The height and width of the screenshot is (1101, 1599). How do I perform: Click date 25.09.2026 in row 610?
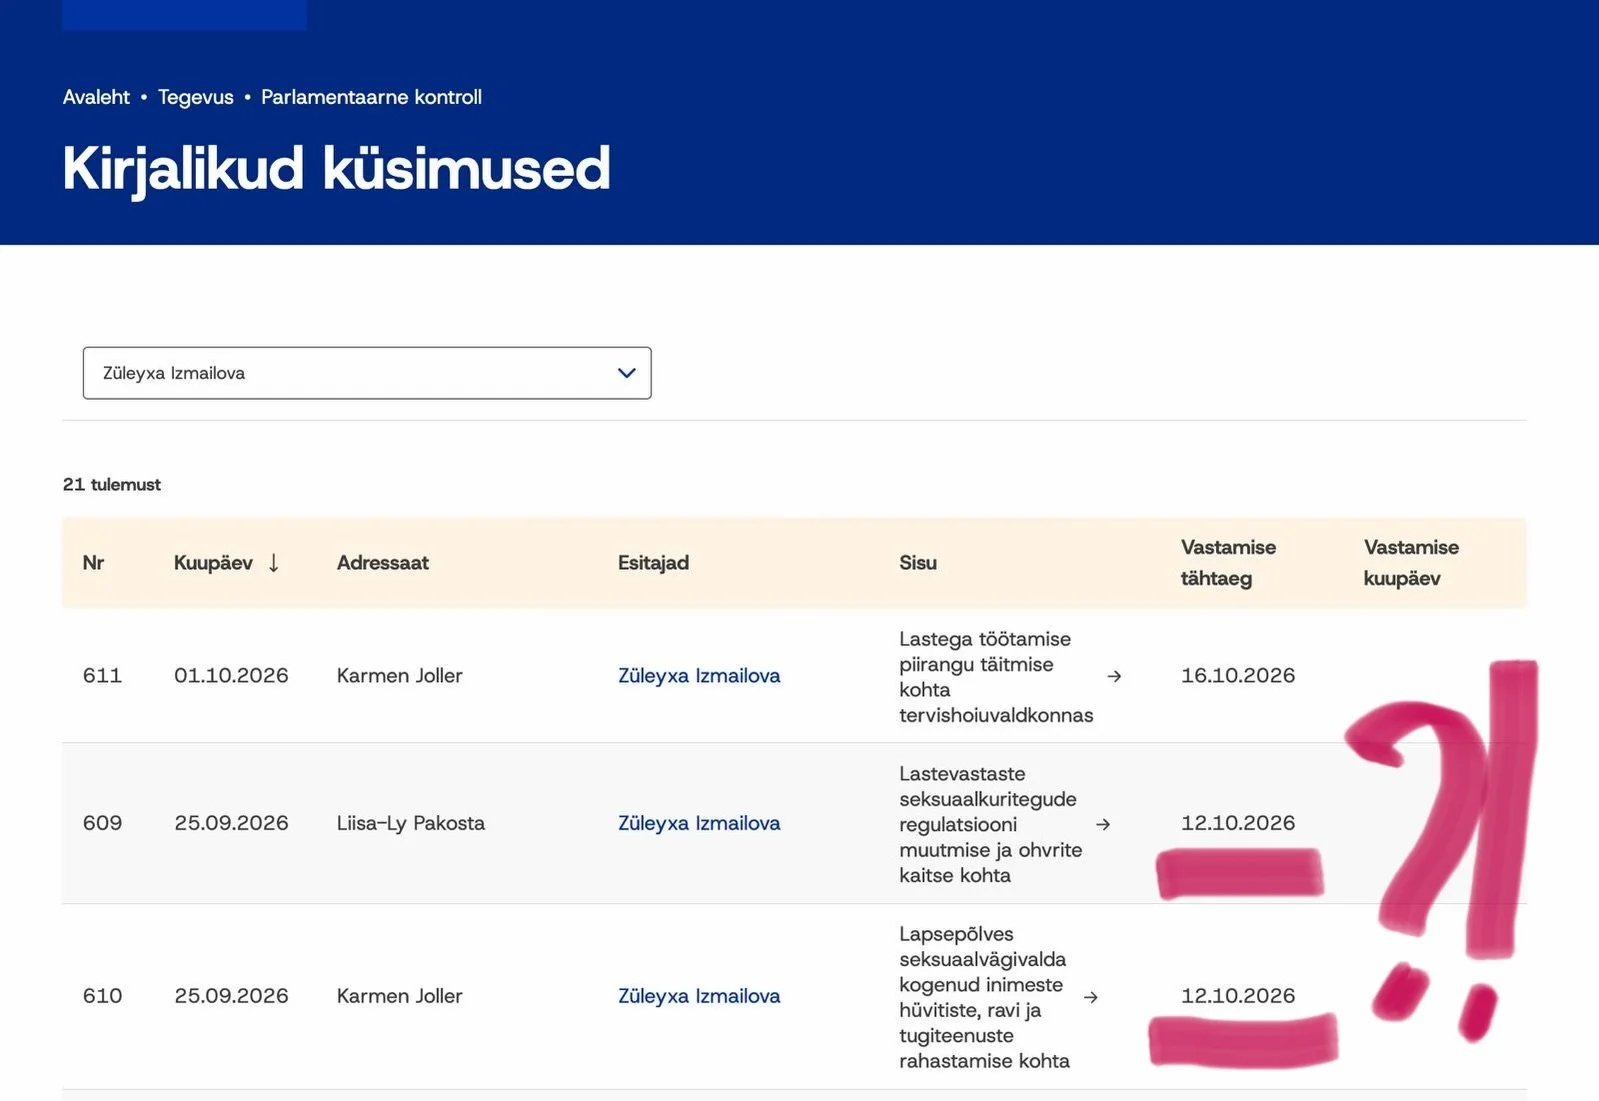[x=231, y=996]
